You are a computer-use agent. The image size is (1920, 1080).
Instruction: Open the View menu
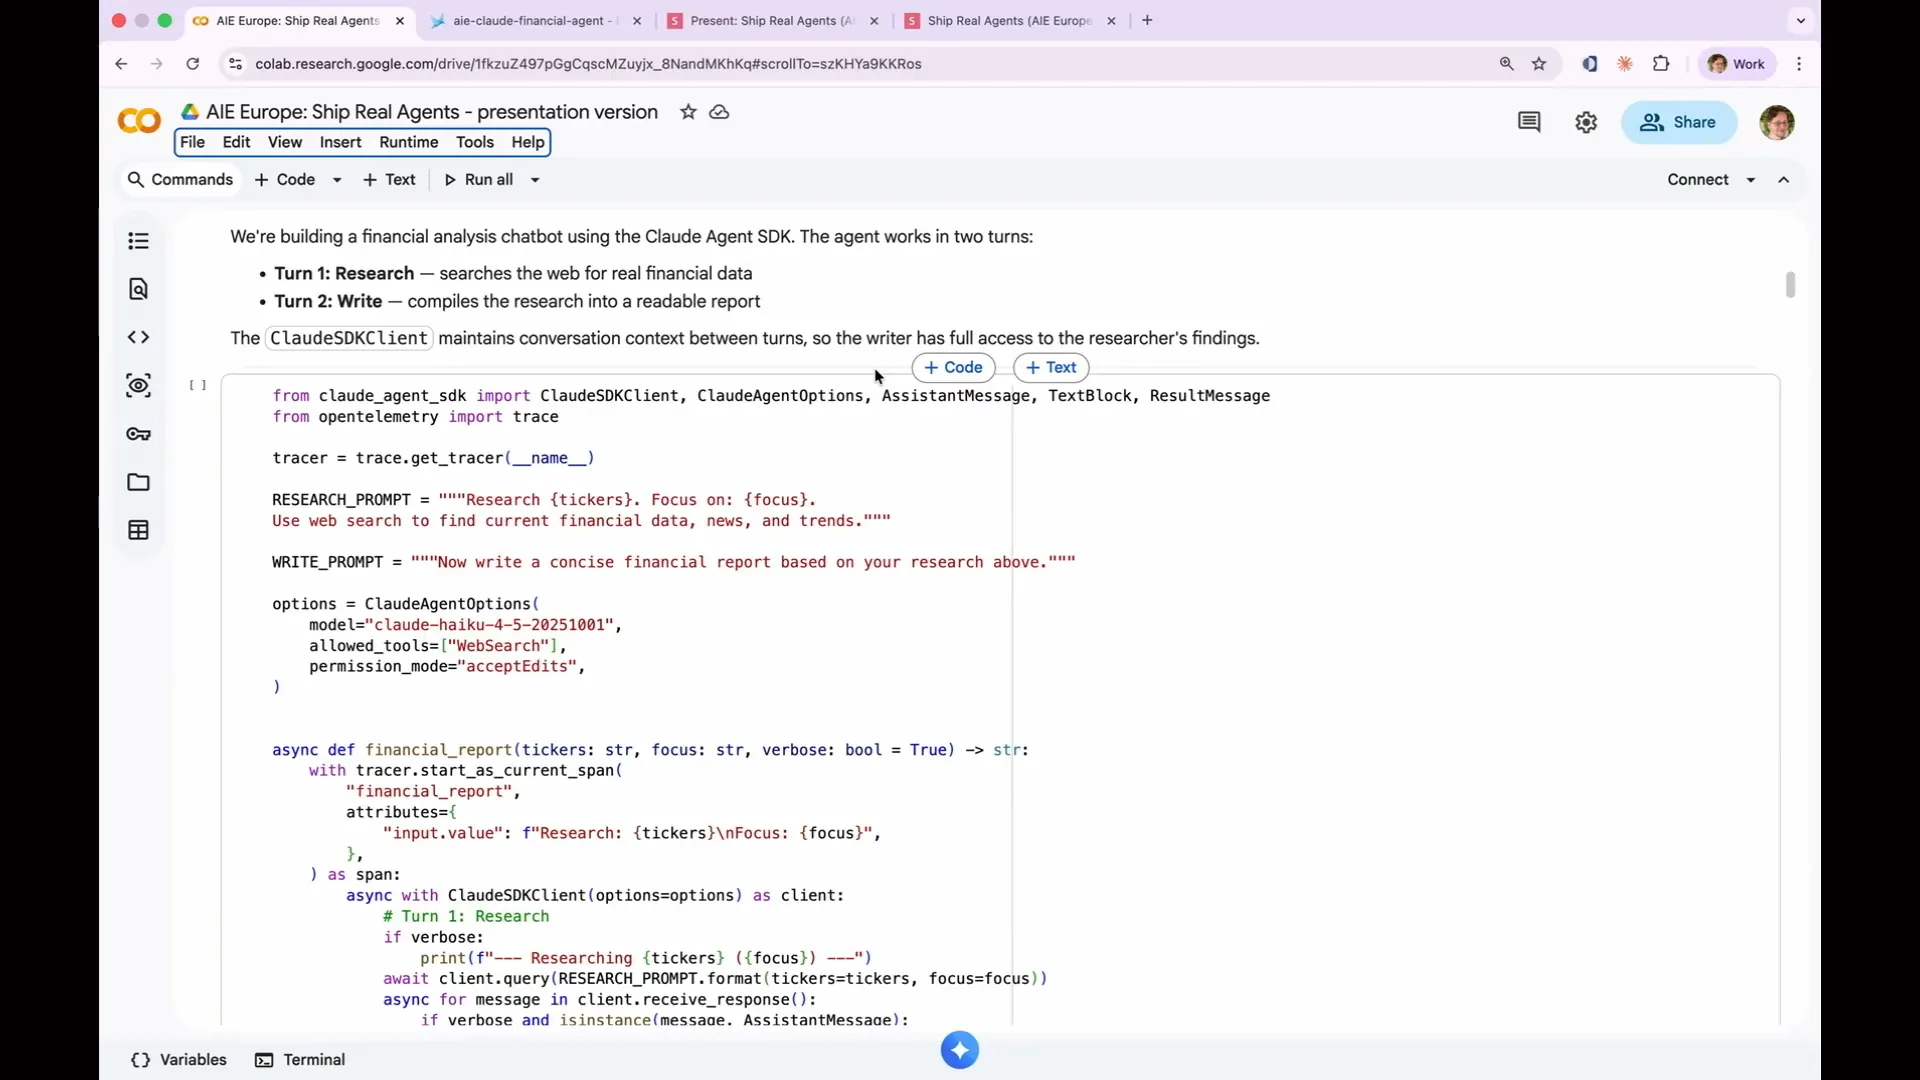(x=285, y=142)
